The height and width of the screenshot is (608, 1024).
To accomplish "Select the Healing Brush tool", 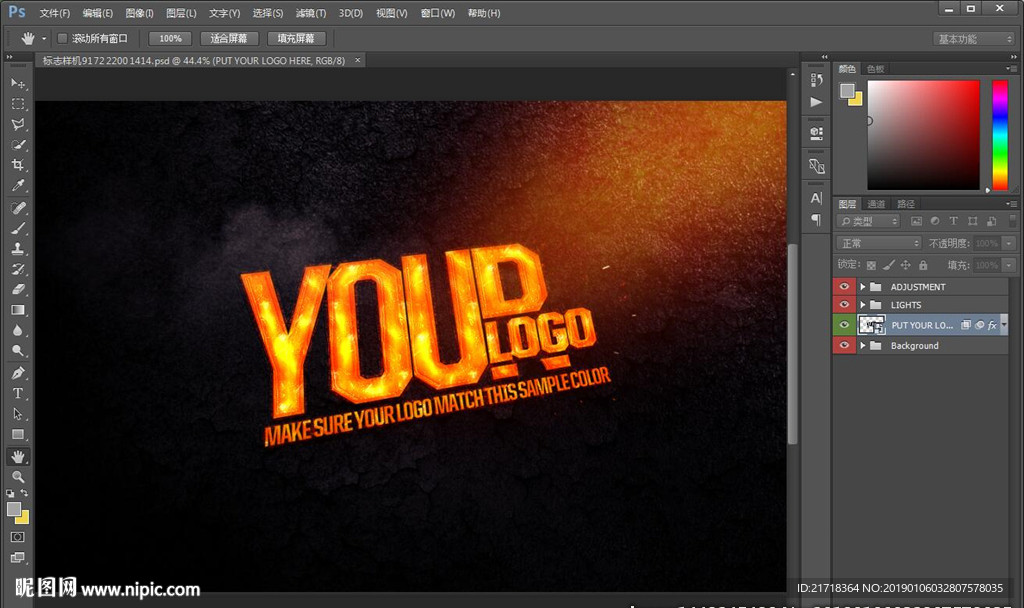I will 18,208.
